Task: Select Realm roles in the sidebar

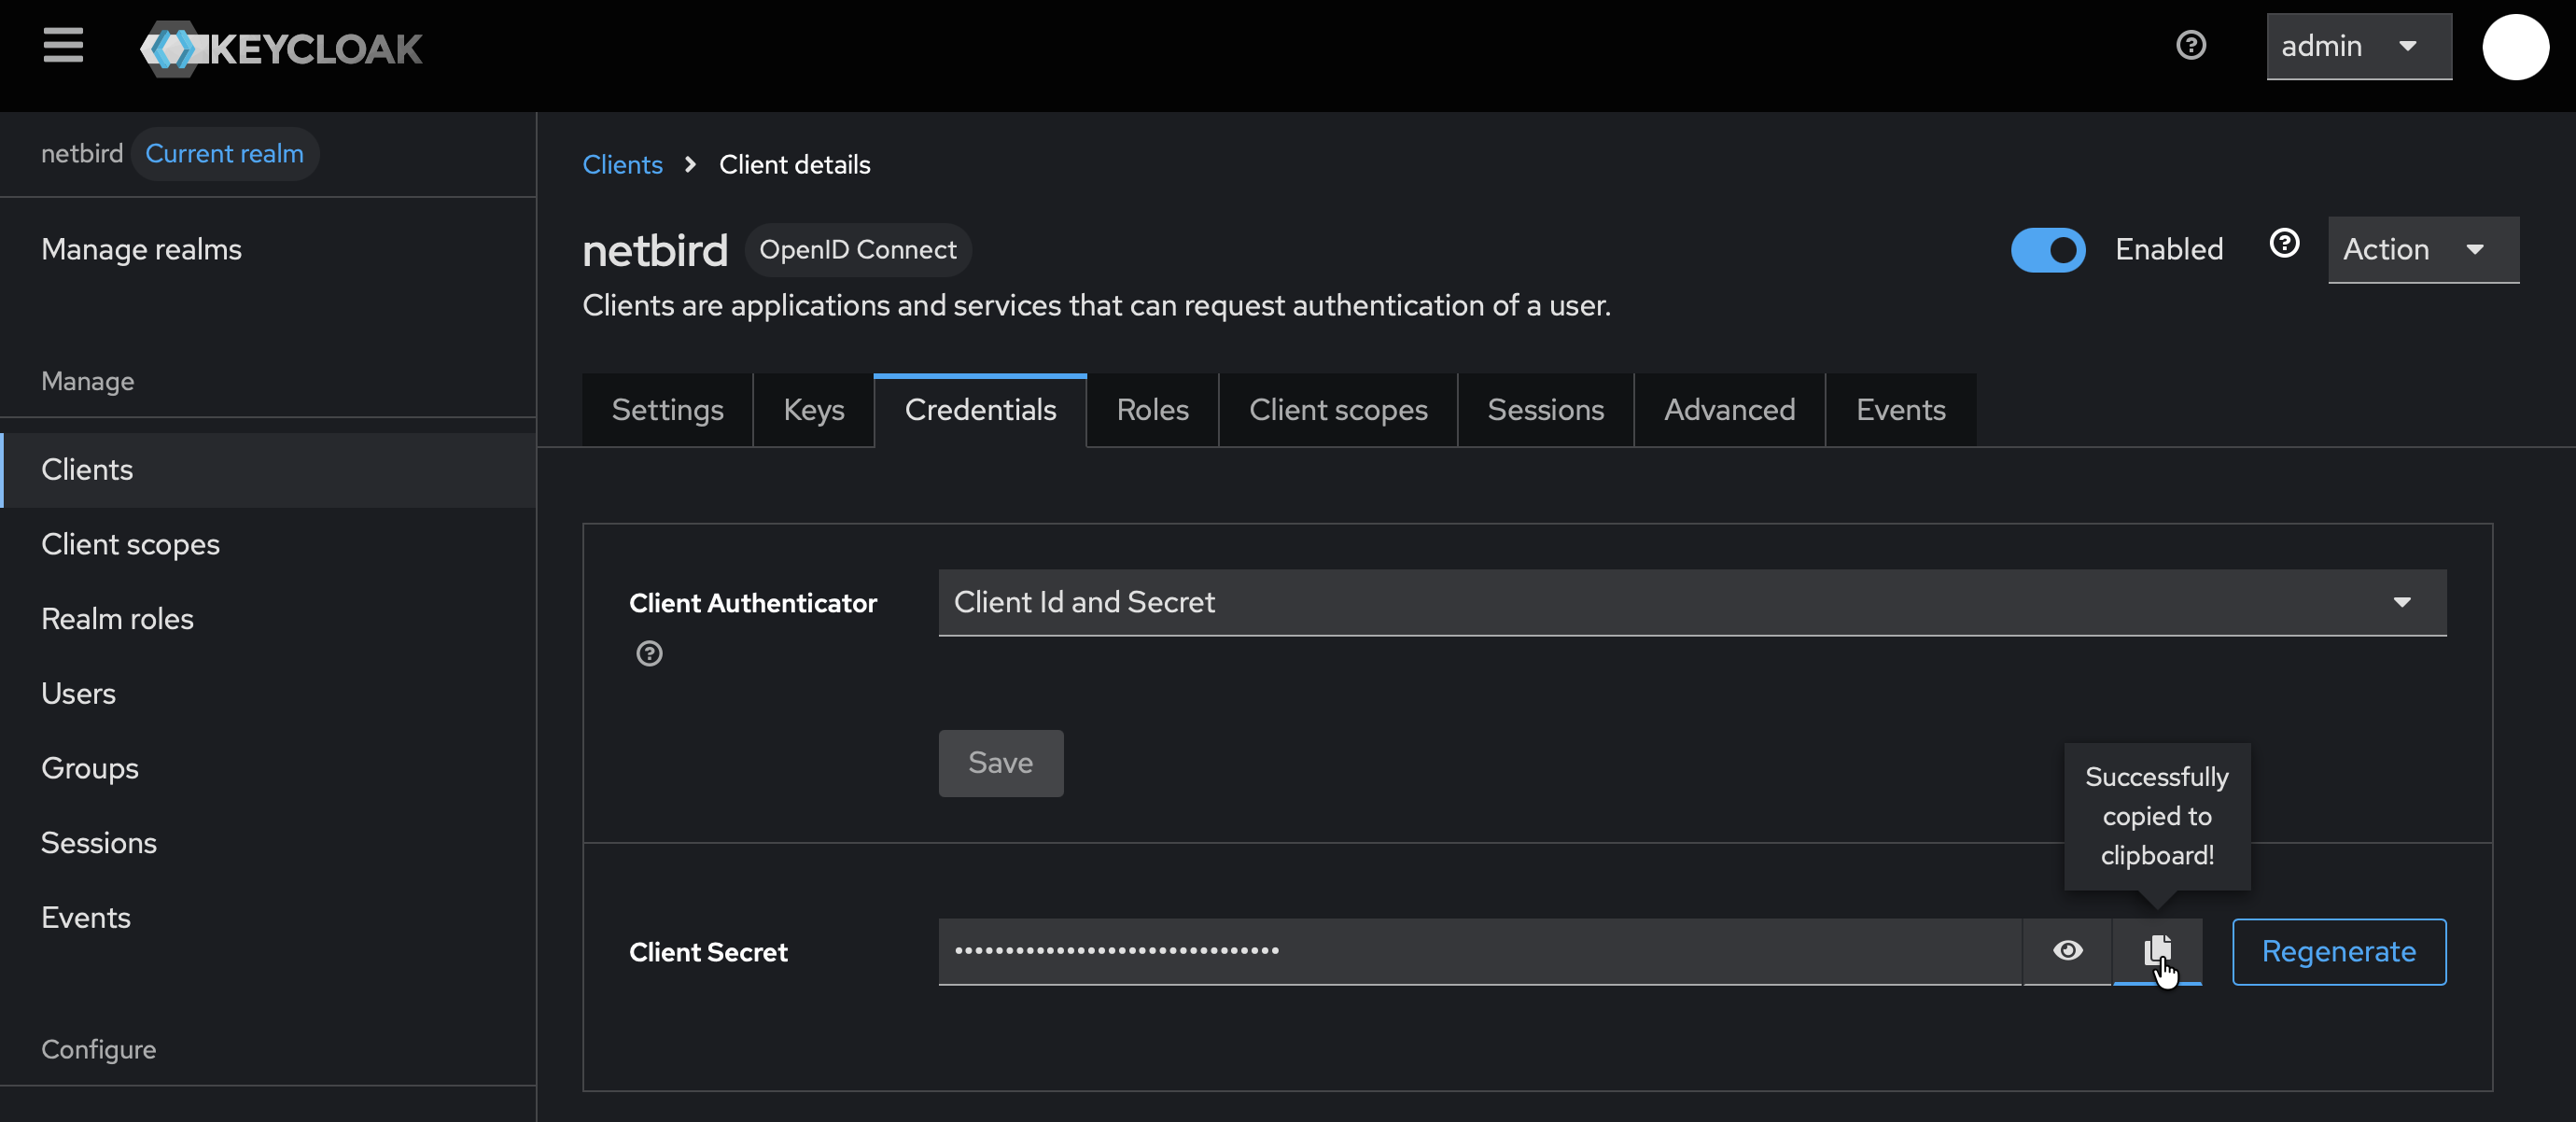Action: [x=117, y=618]
